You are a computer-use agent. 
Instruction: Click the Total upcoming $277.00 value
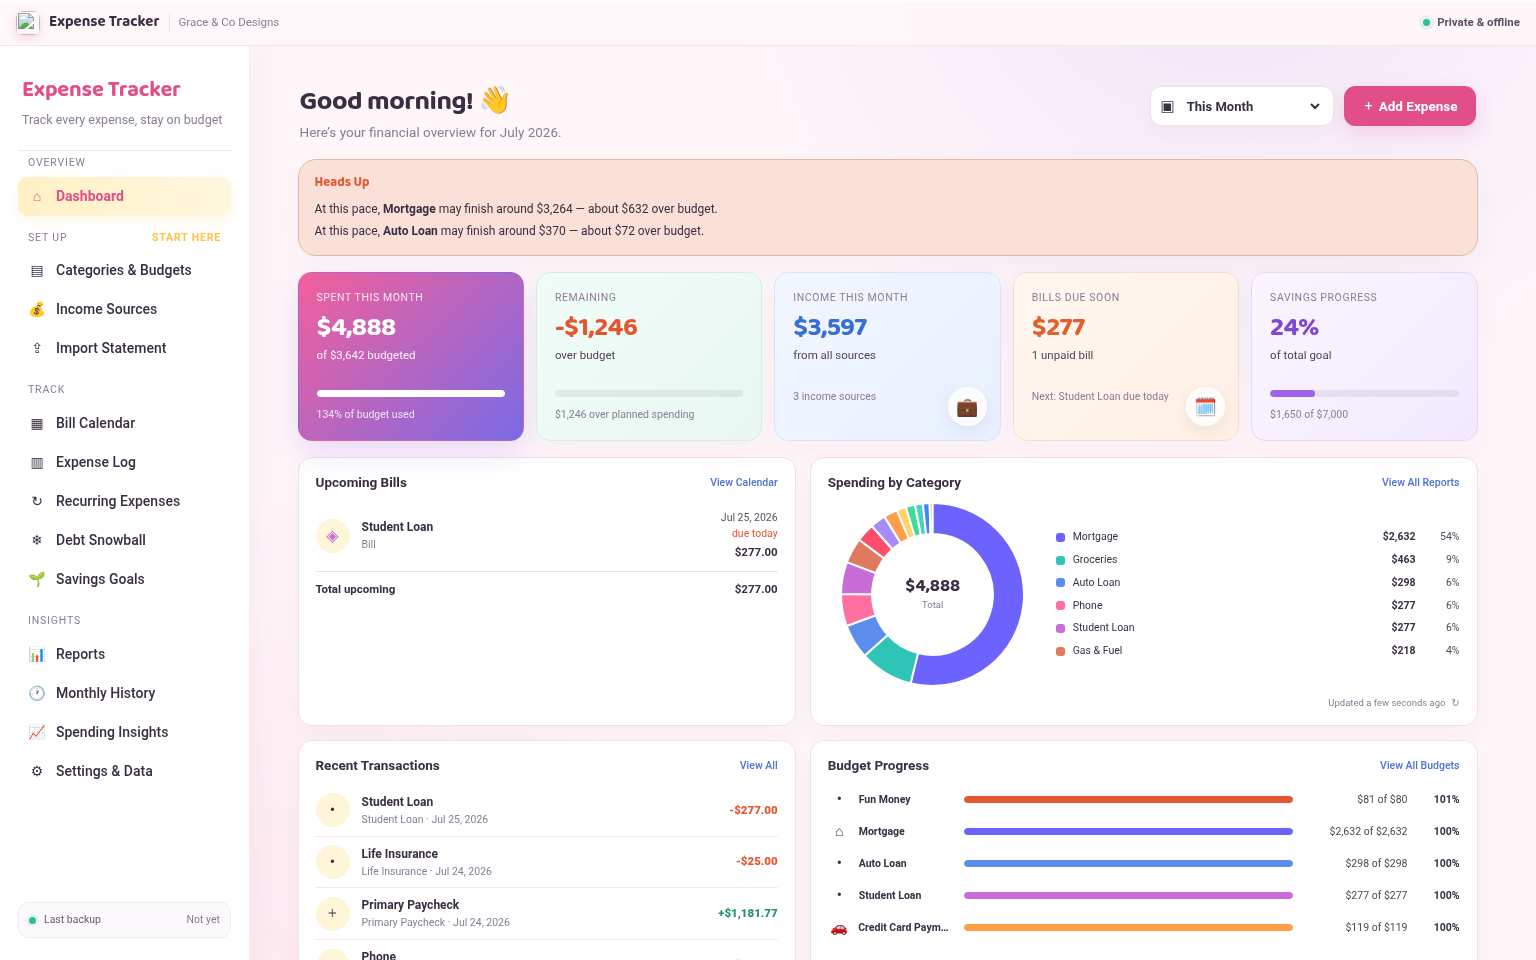point(756,590)
